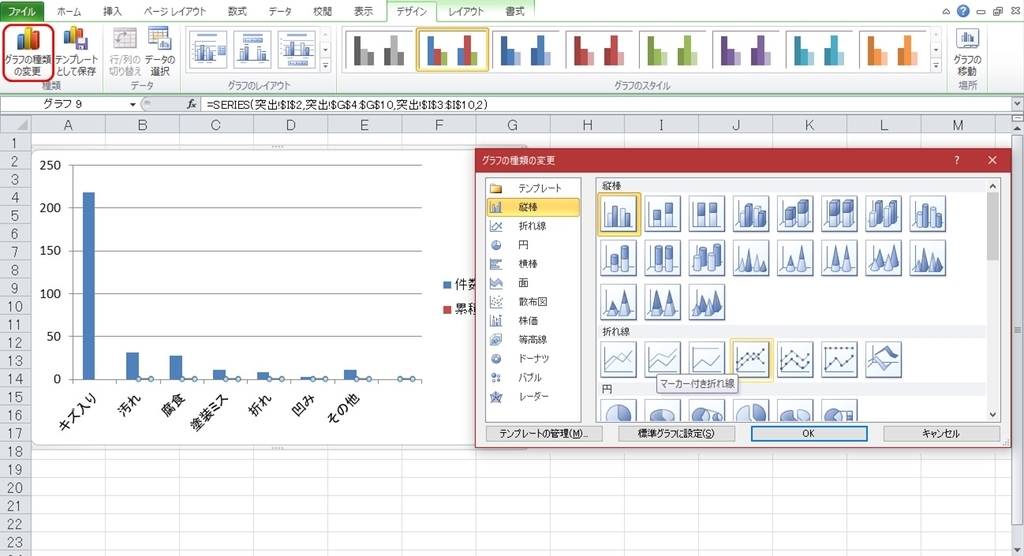Minimize the ribbon with the caret icon
The height and width of the screenshot is (556, 1024).
(946, 12)
